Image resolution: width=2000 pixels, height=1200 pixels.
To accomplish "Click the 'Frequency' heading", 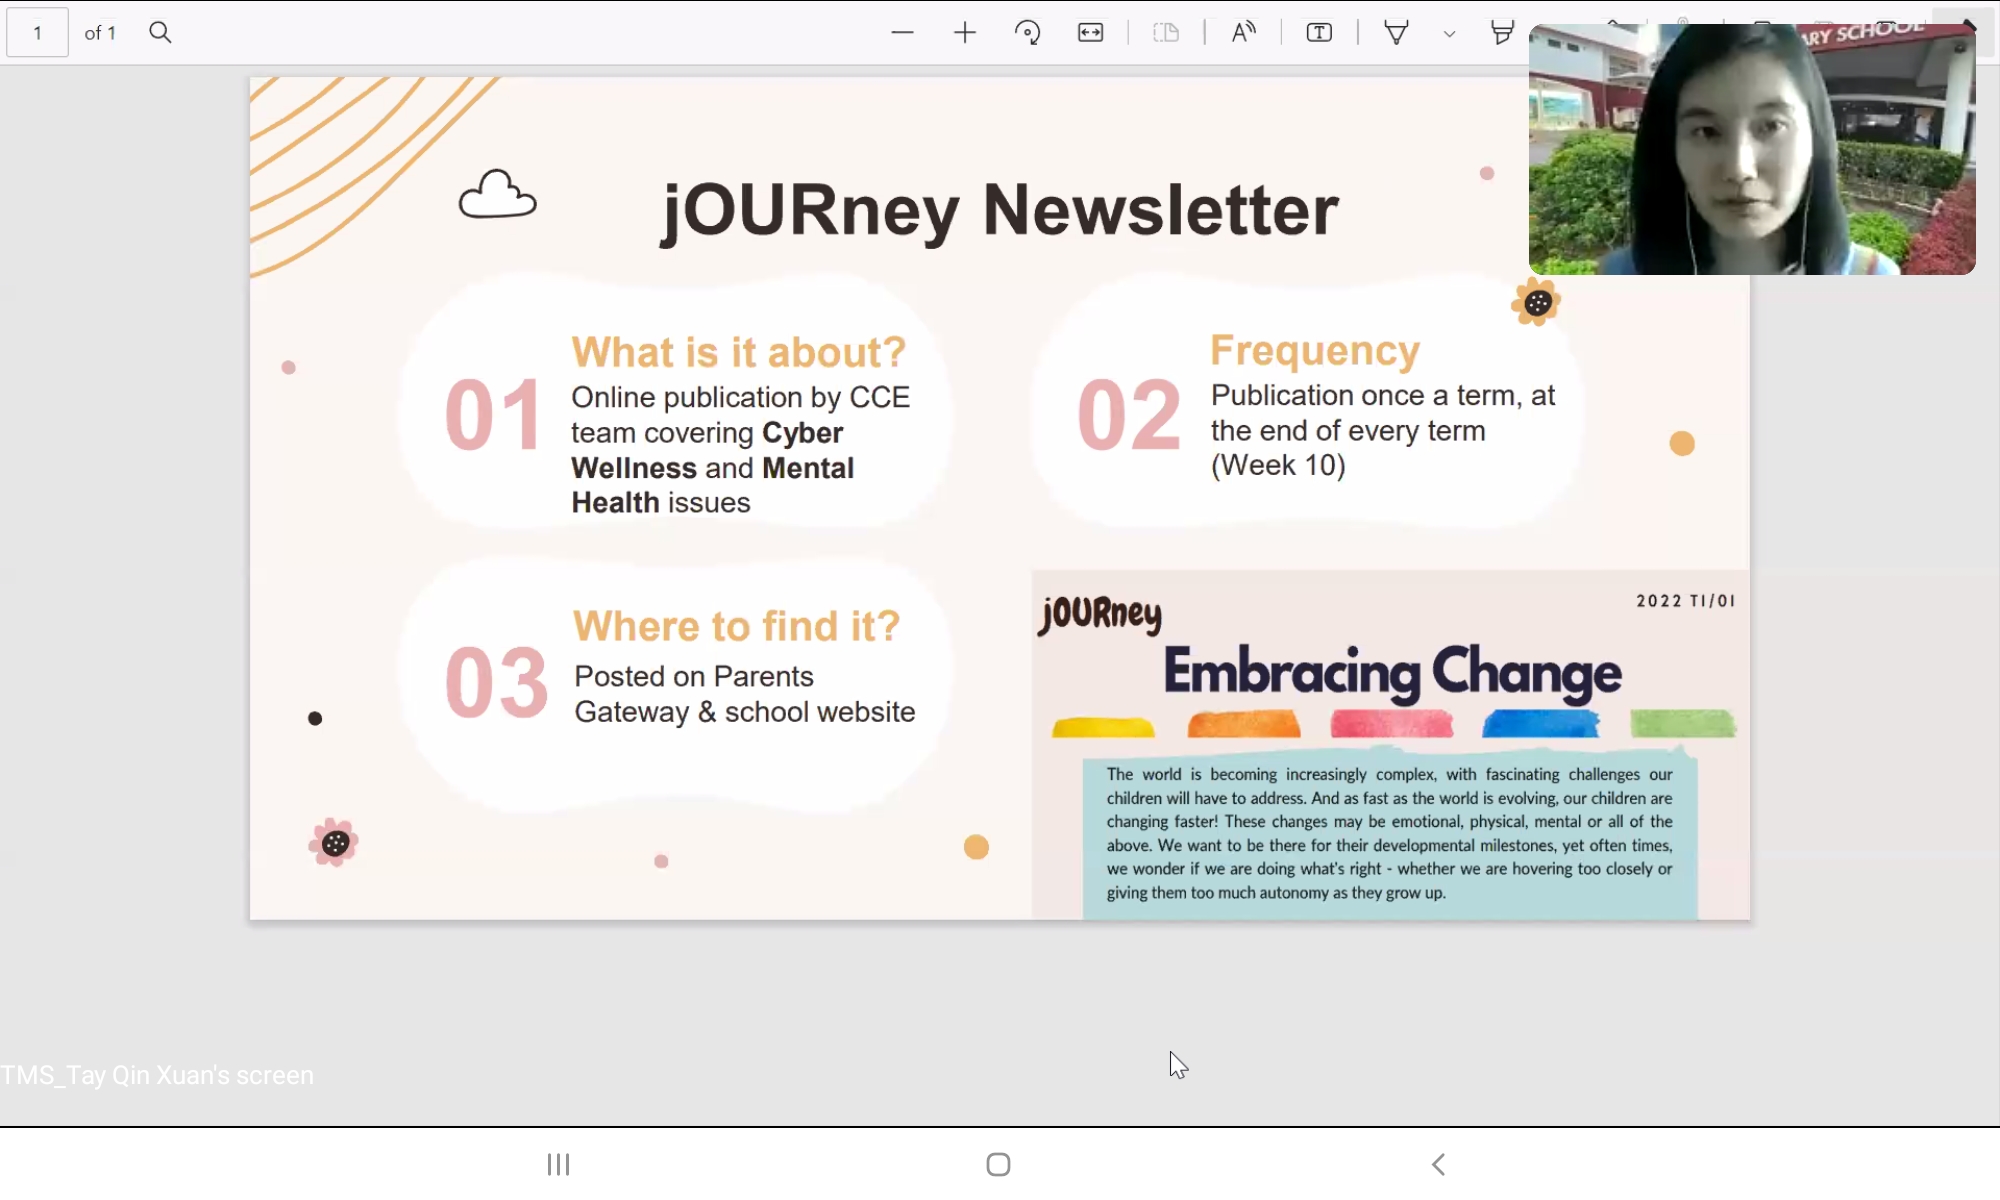I will point(1315,351).
